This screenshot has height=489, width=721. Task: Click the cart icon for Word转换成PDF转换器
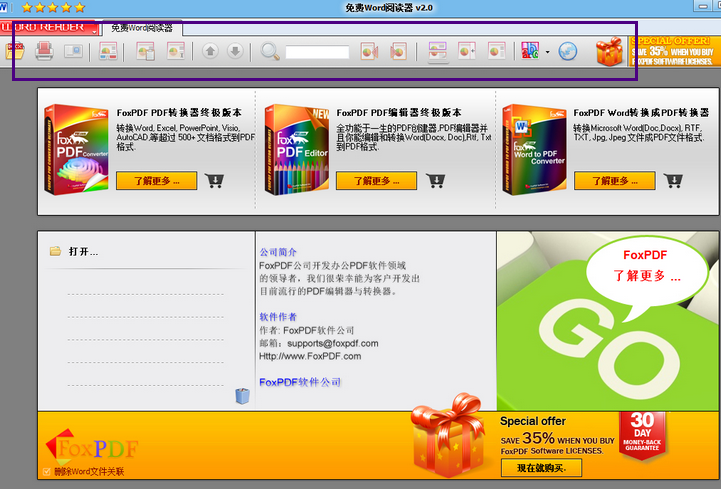673,181
